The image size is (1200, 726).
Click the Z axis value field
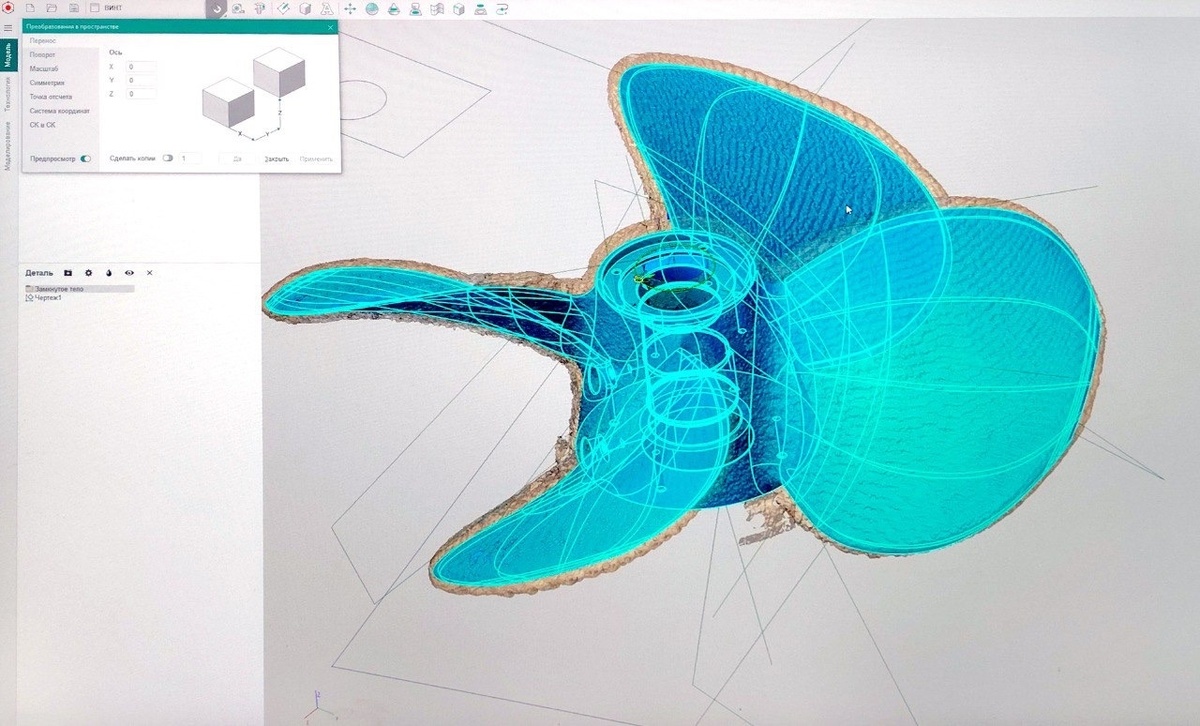pyautogui.click(x=142, y=94)
